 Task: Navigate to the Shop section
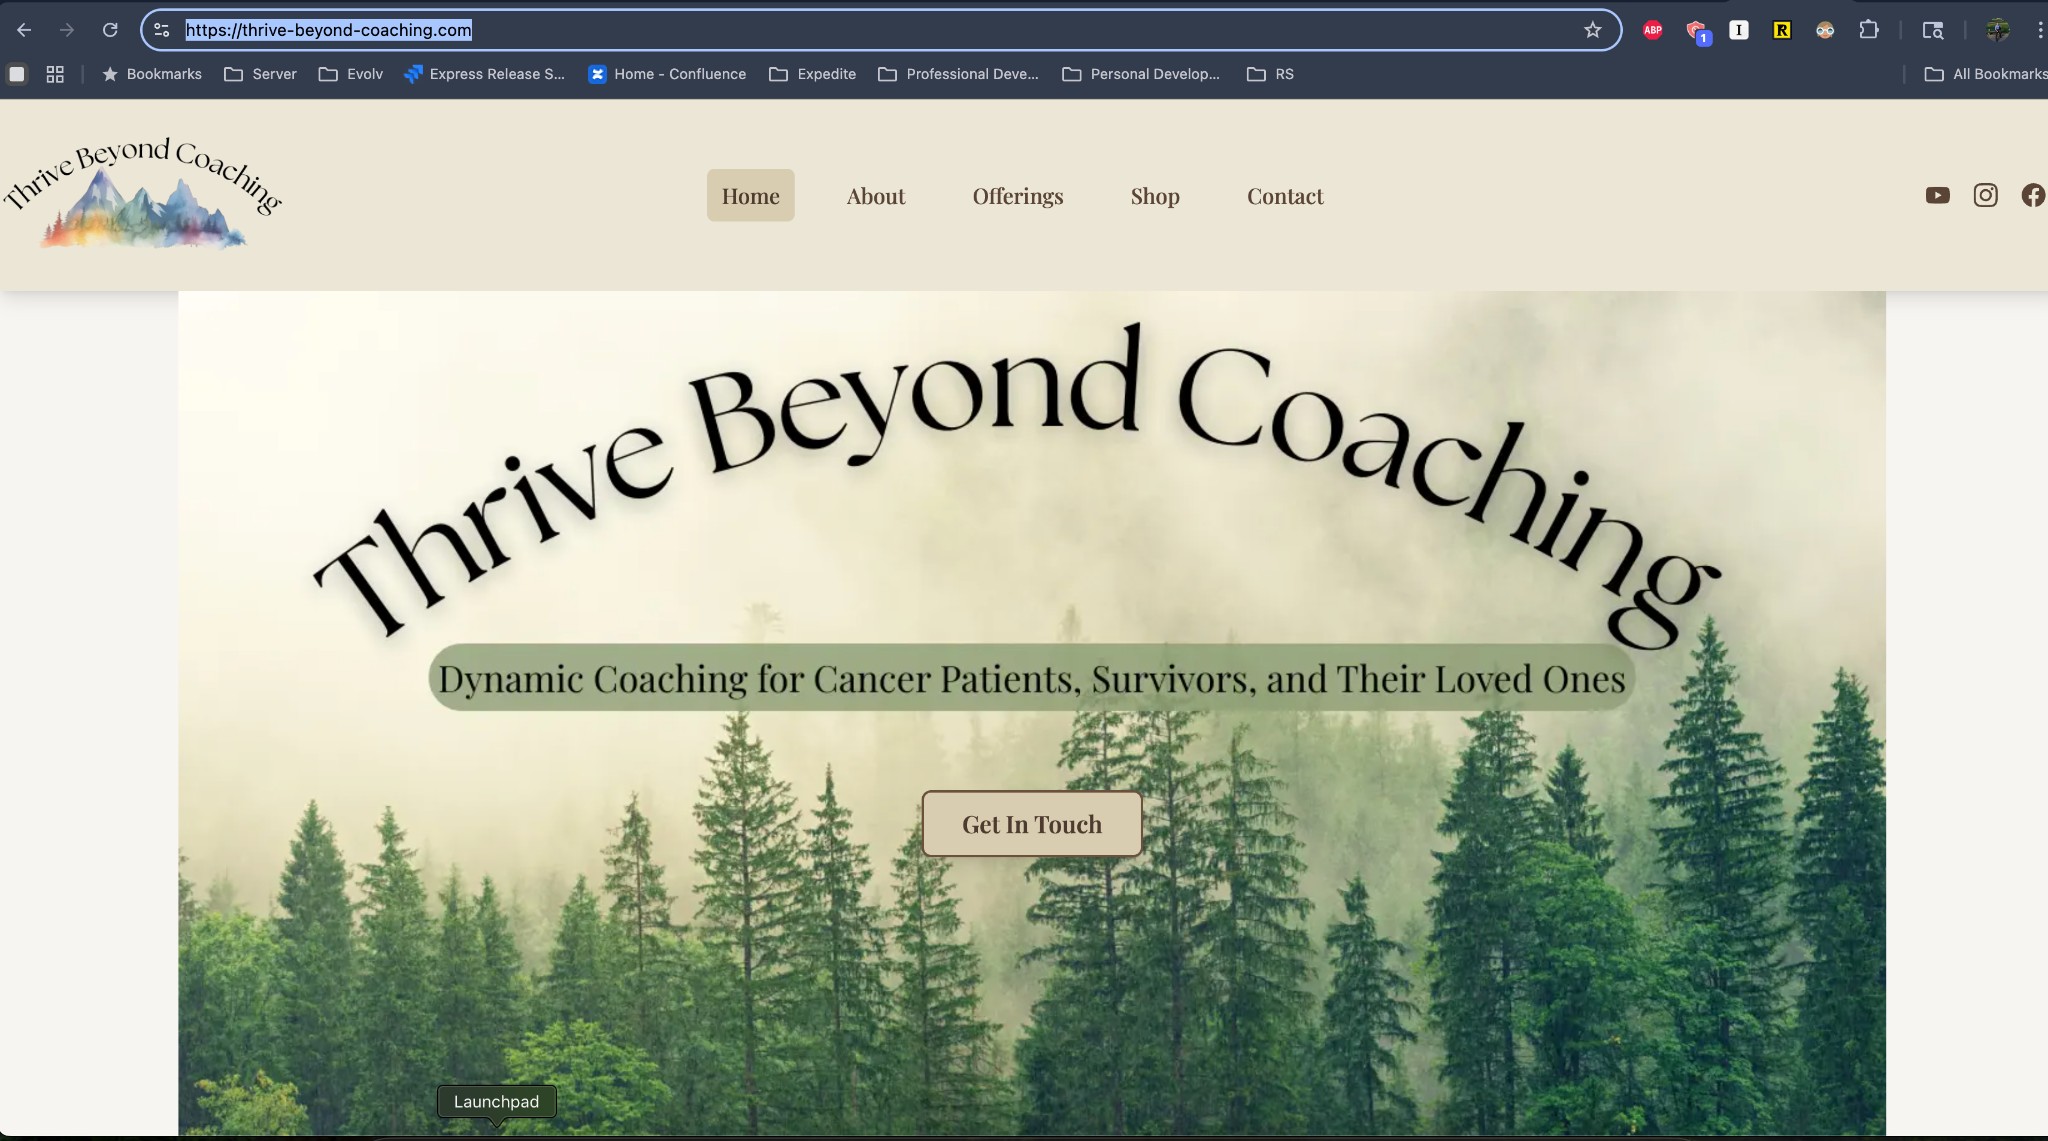[x=1154, y=196]
